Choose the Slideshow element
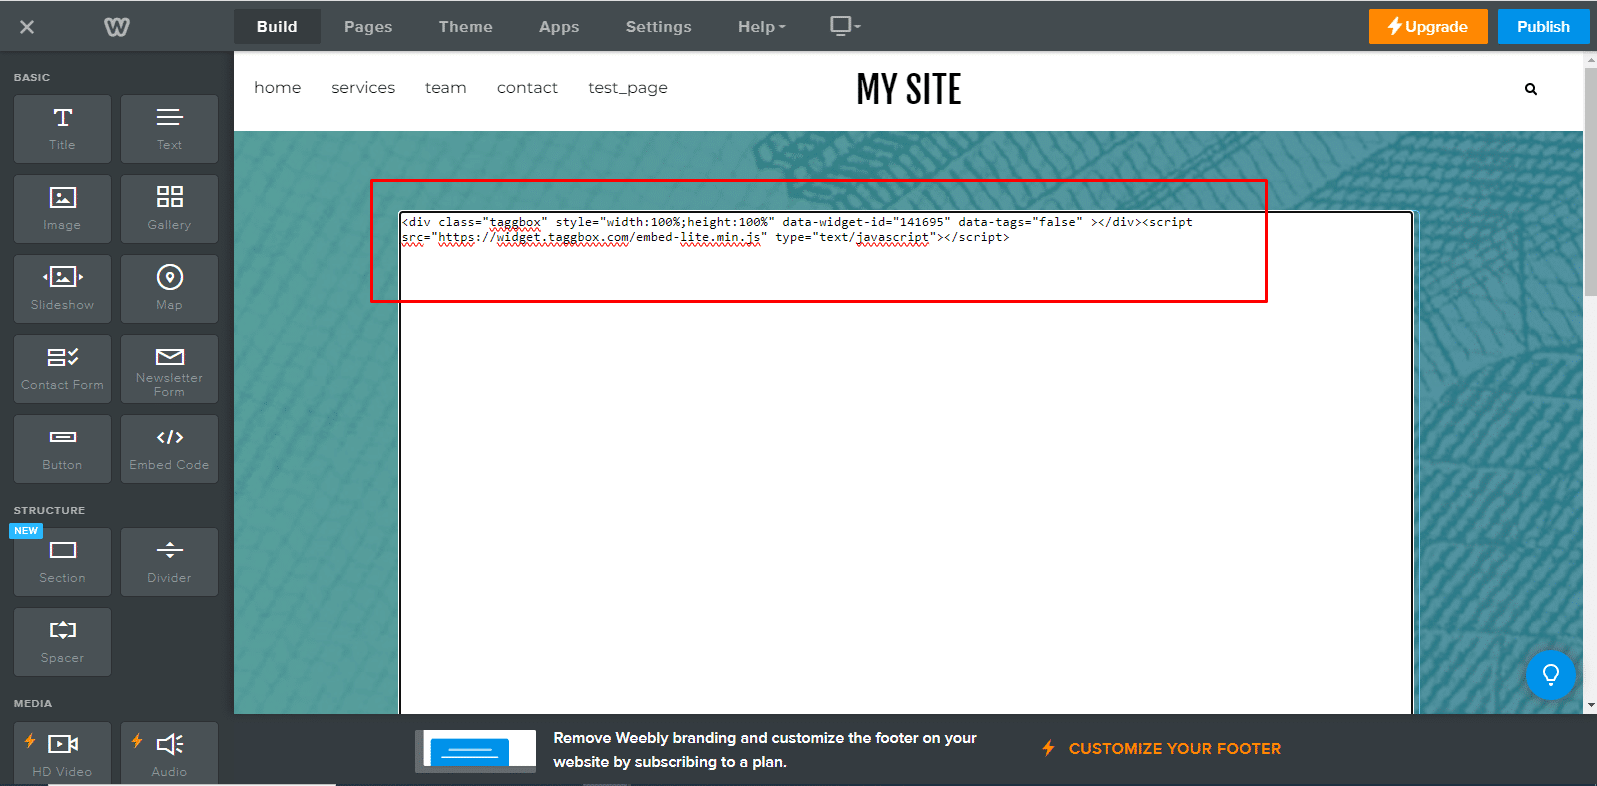 coord(62,288)
